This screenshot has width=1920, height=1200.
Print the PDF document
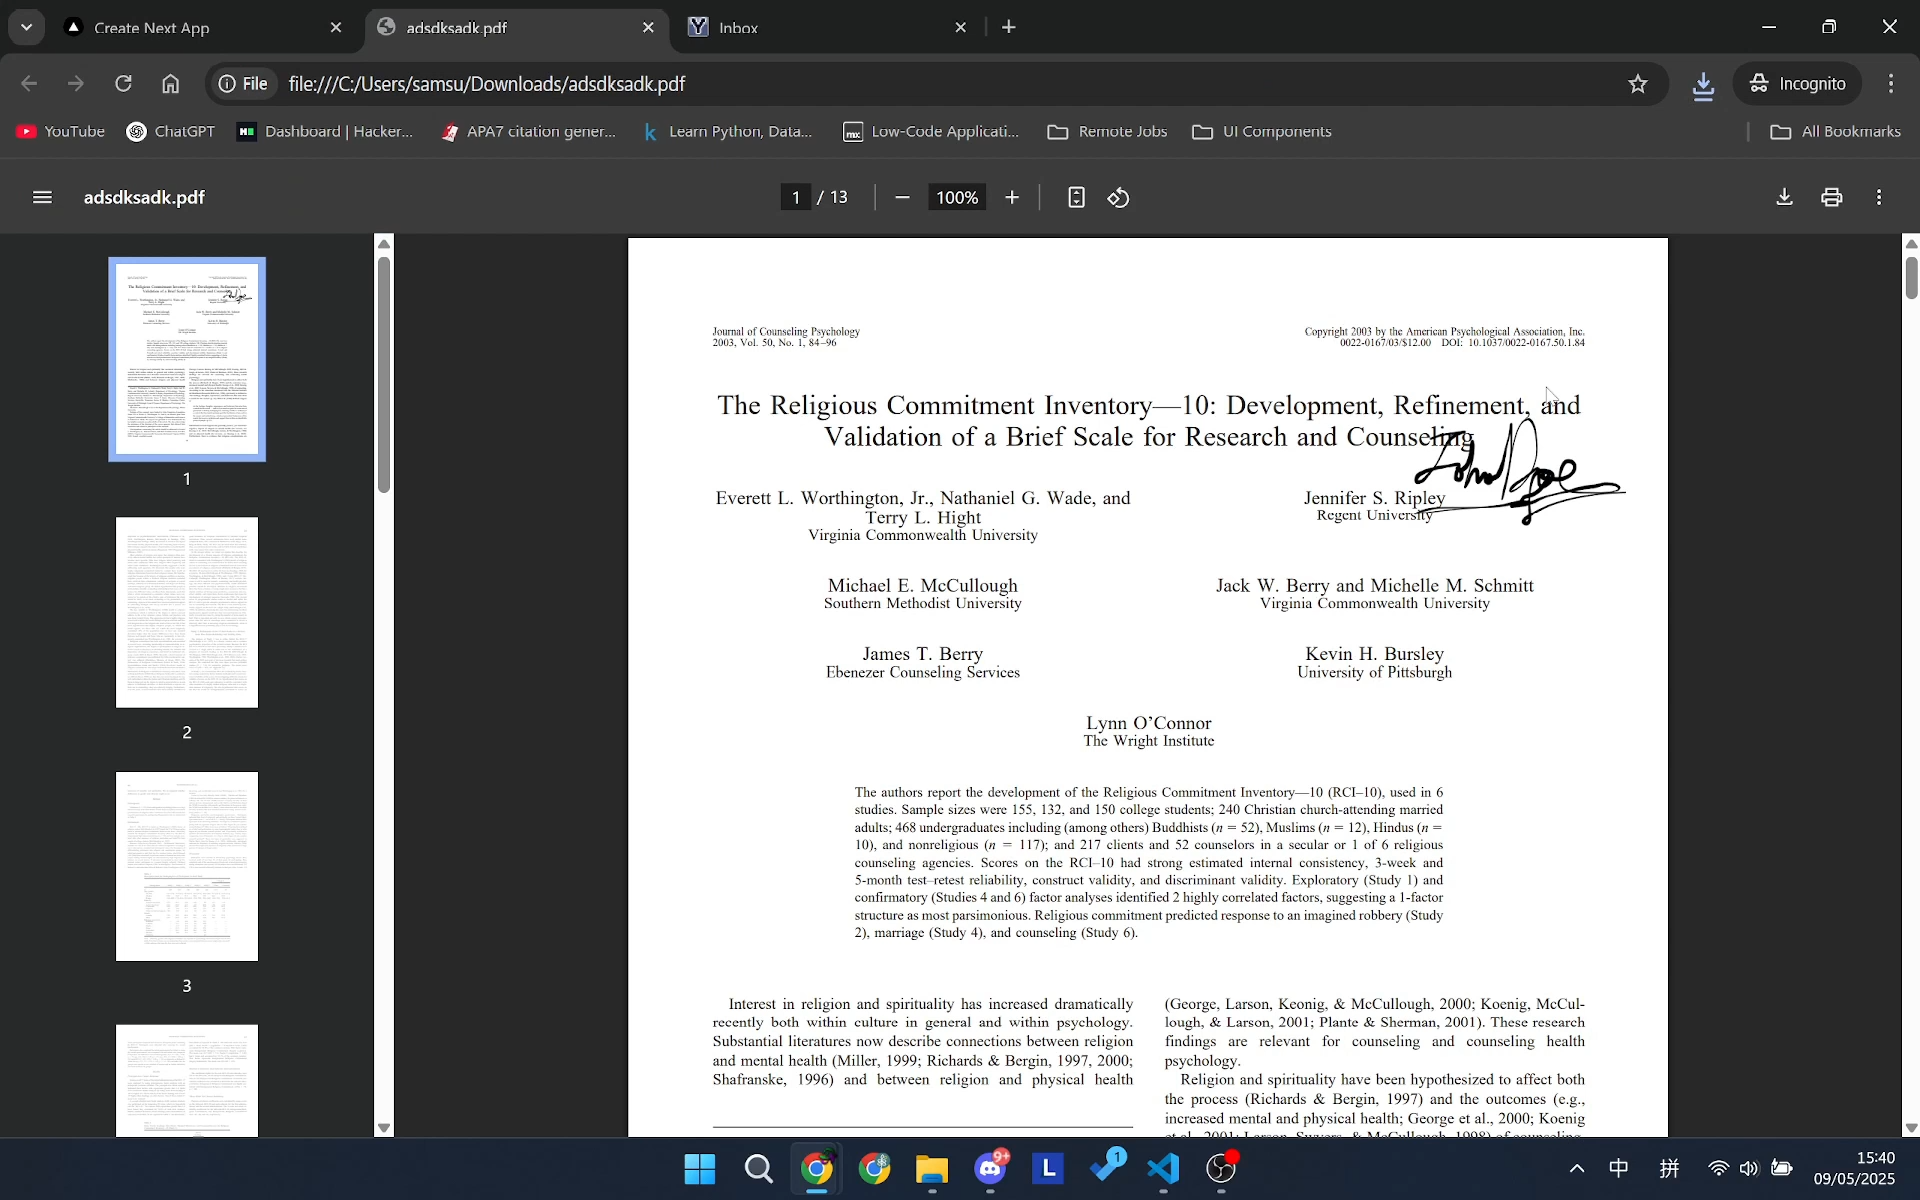pyautogui.click(x=1832, y=198)
